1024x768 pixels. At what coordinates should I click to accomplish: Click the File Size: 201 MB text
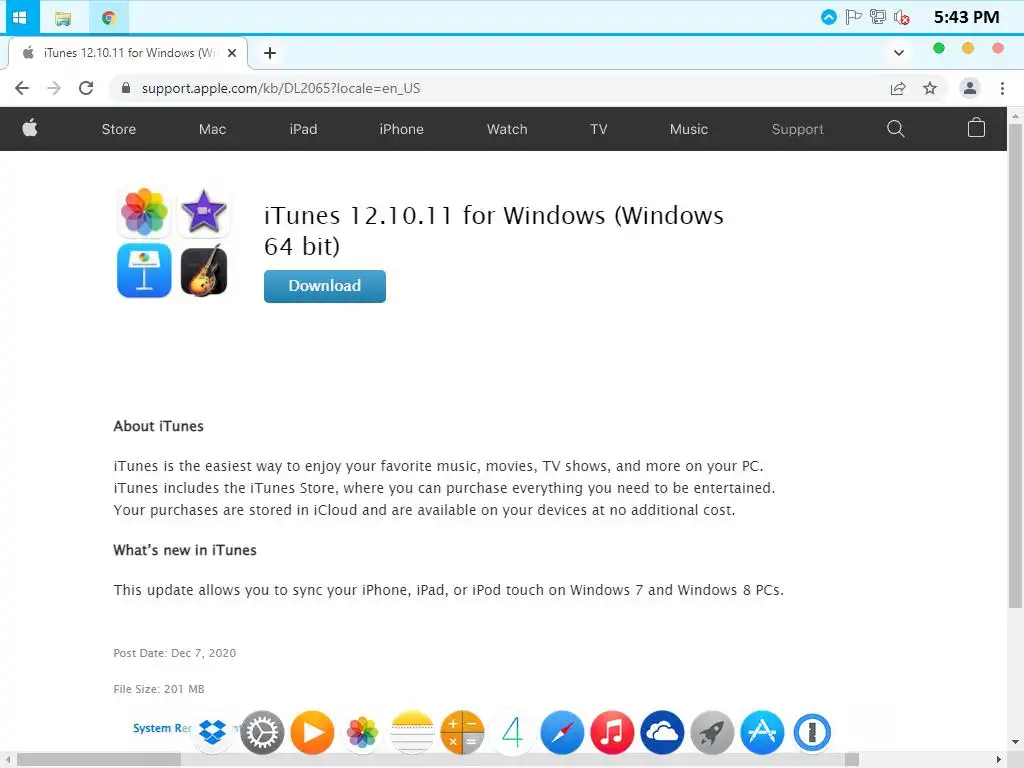[x=159, y=689]
